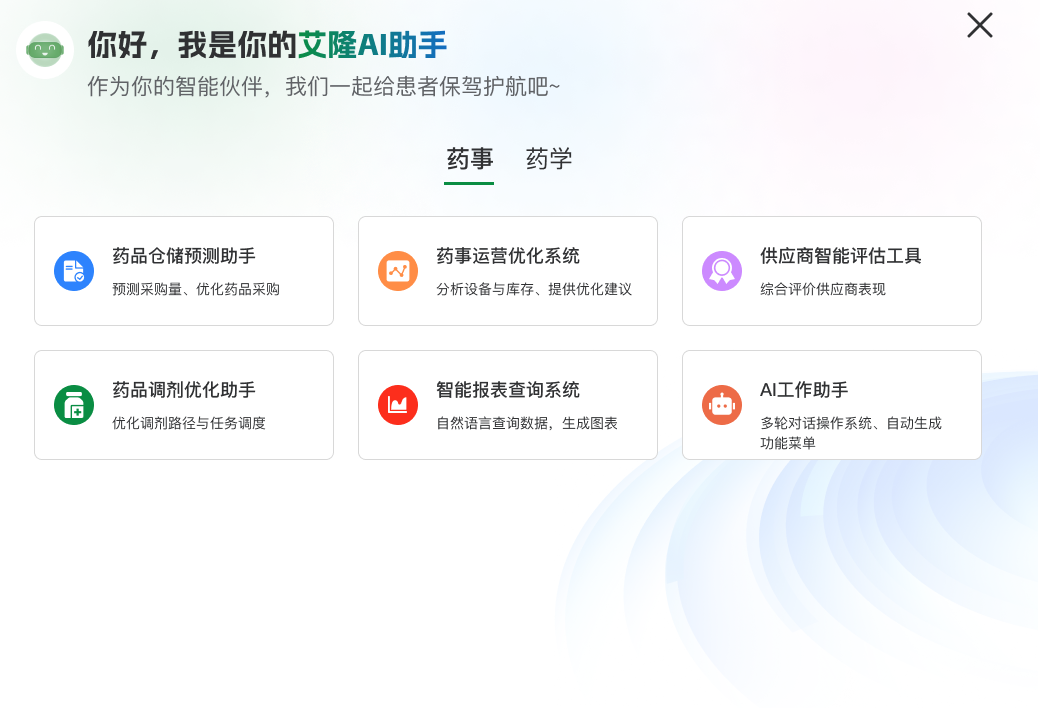Open 药事运营优化系统 card title

coord(508,256)
